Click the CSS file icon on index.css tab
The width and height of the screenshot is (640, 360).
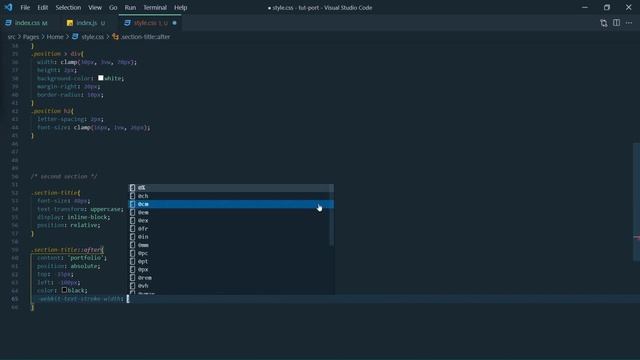8,23
